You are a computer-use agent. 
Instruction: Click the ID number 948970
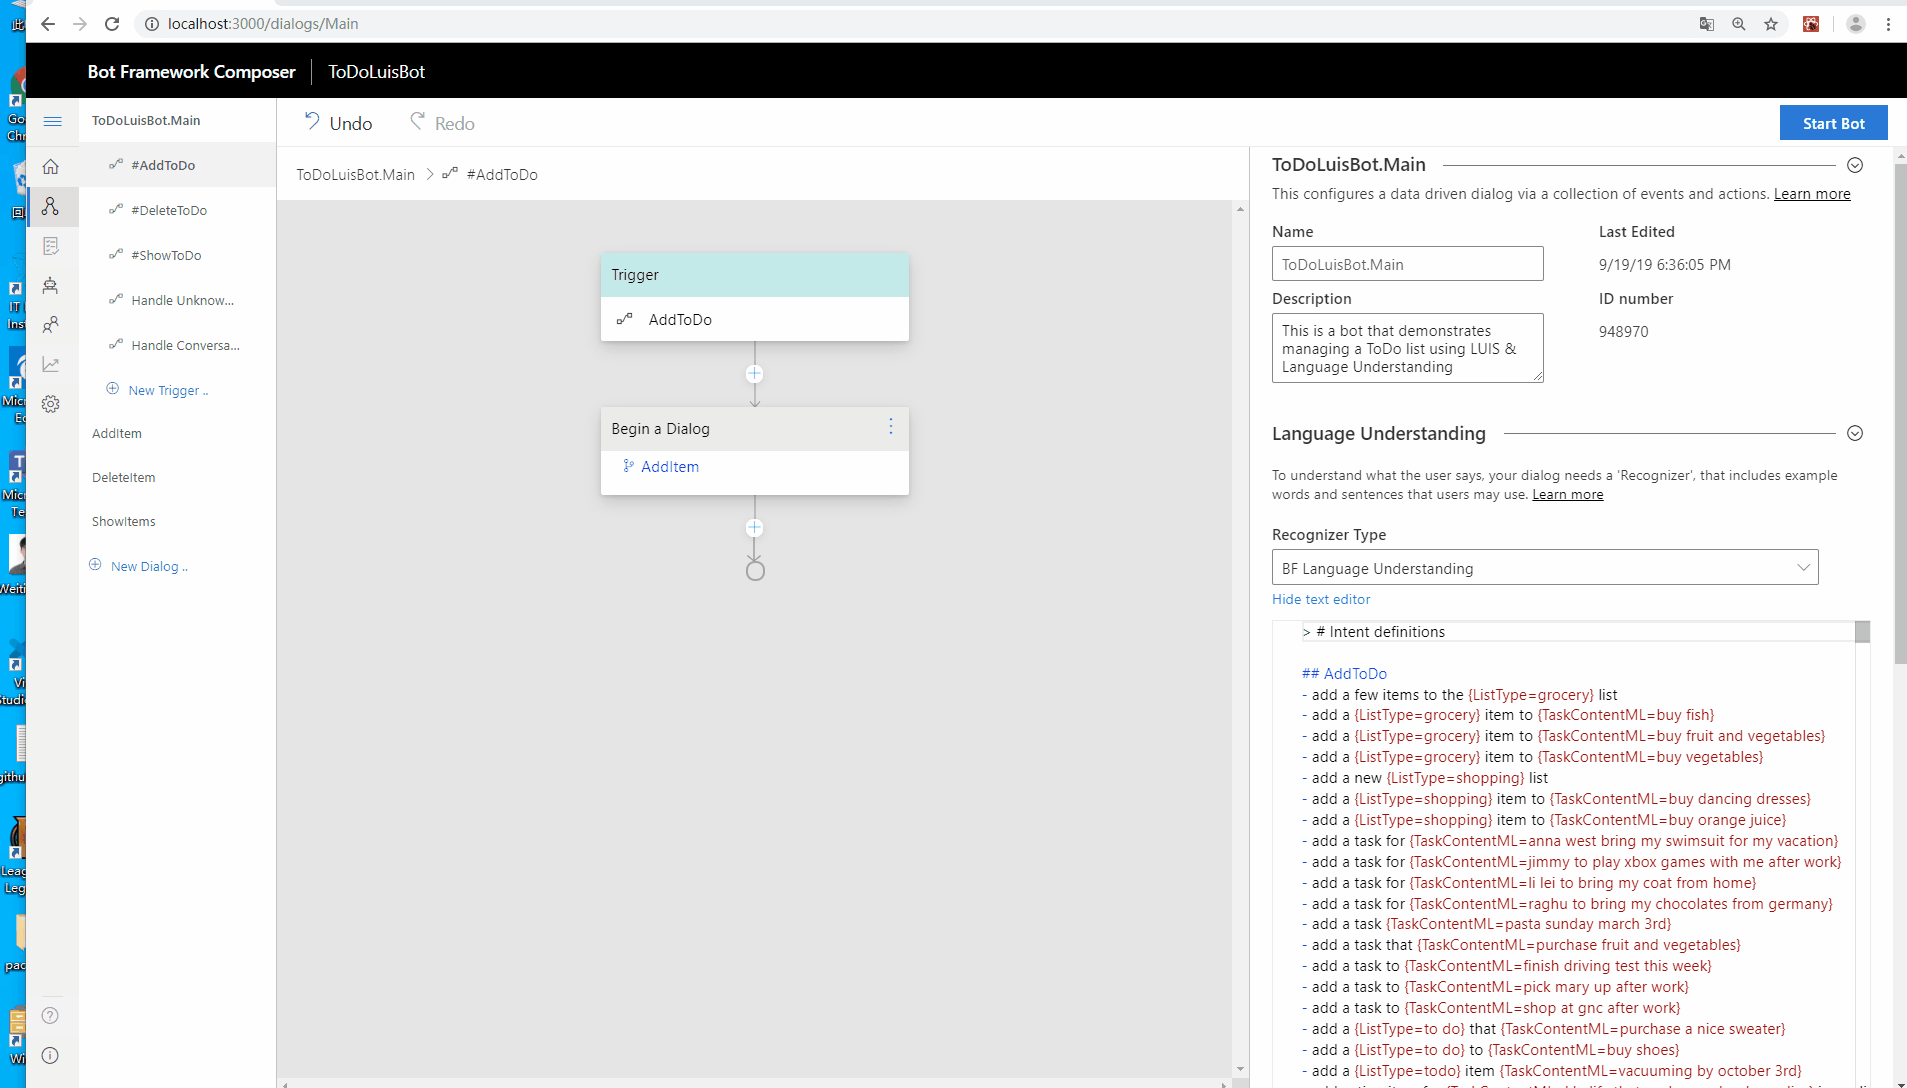[1623, 331]
